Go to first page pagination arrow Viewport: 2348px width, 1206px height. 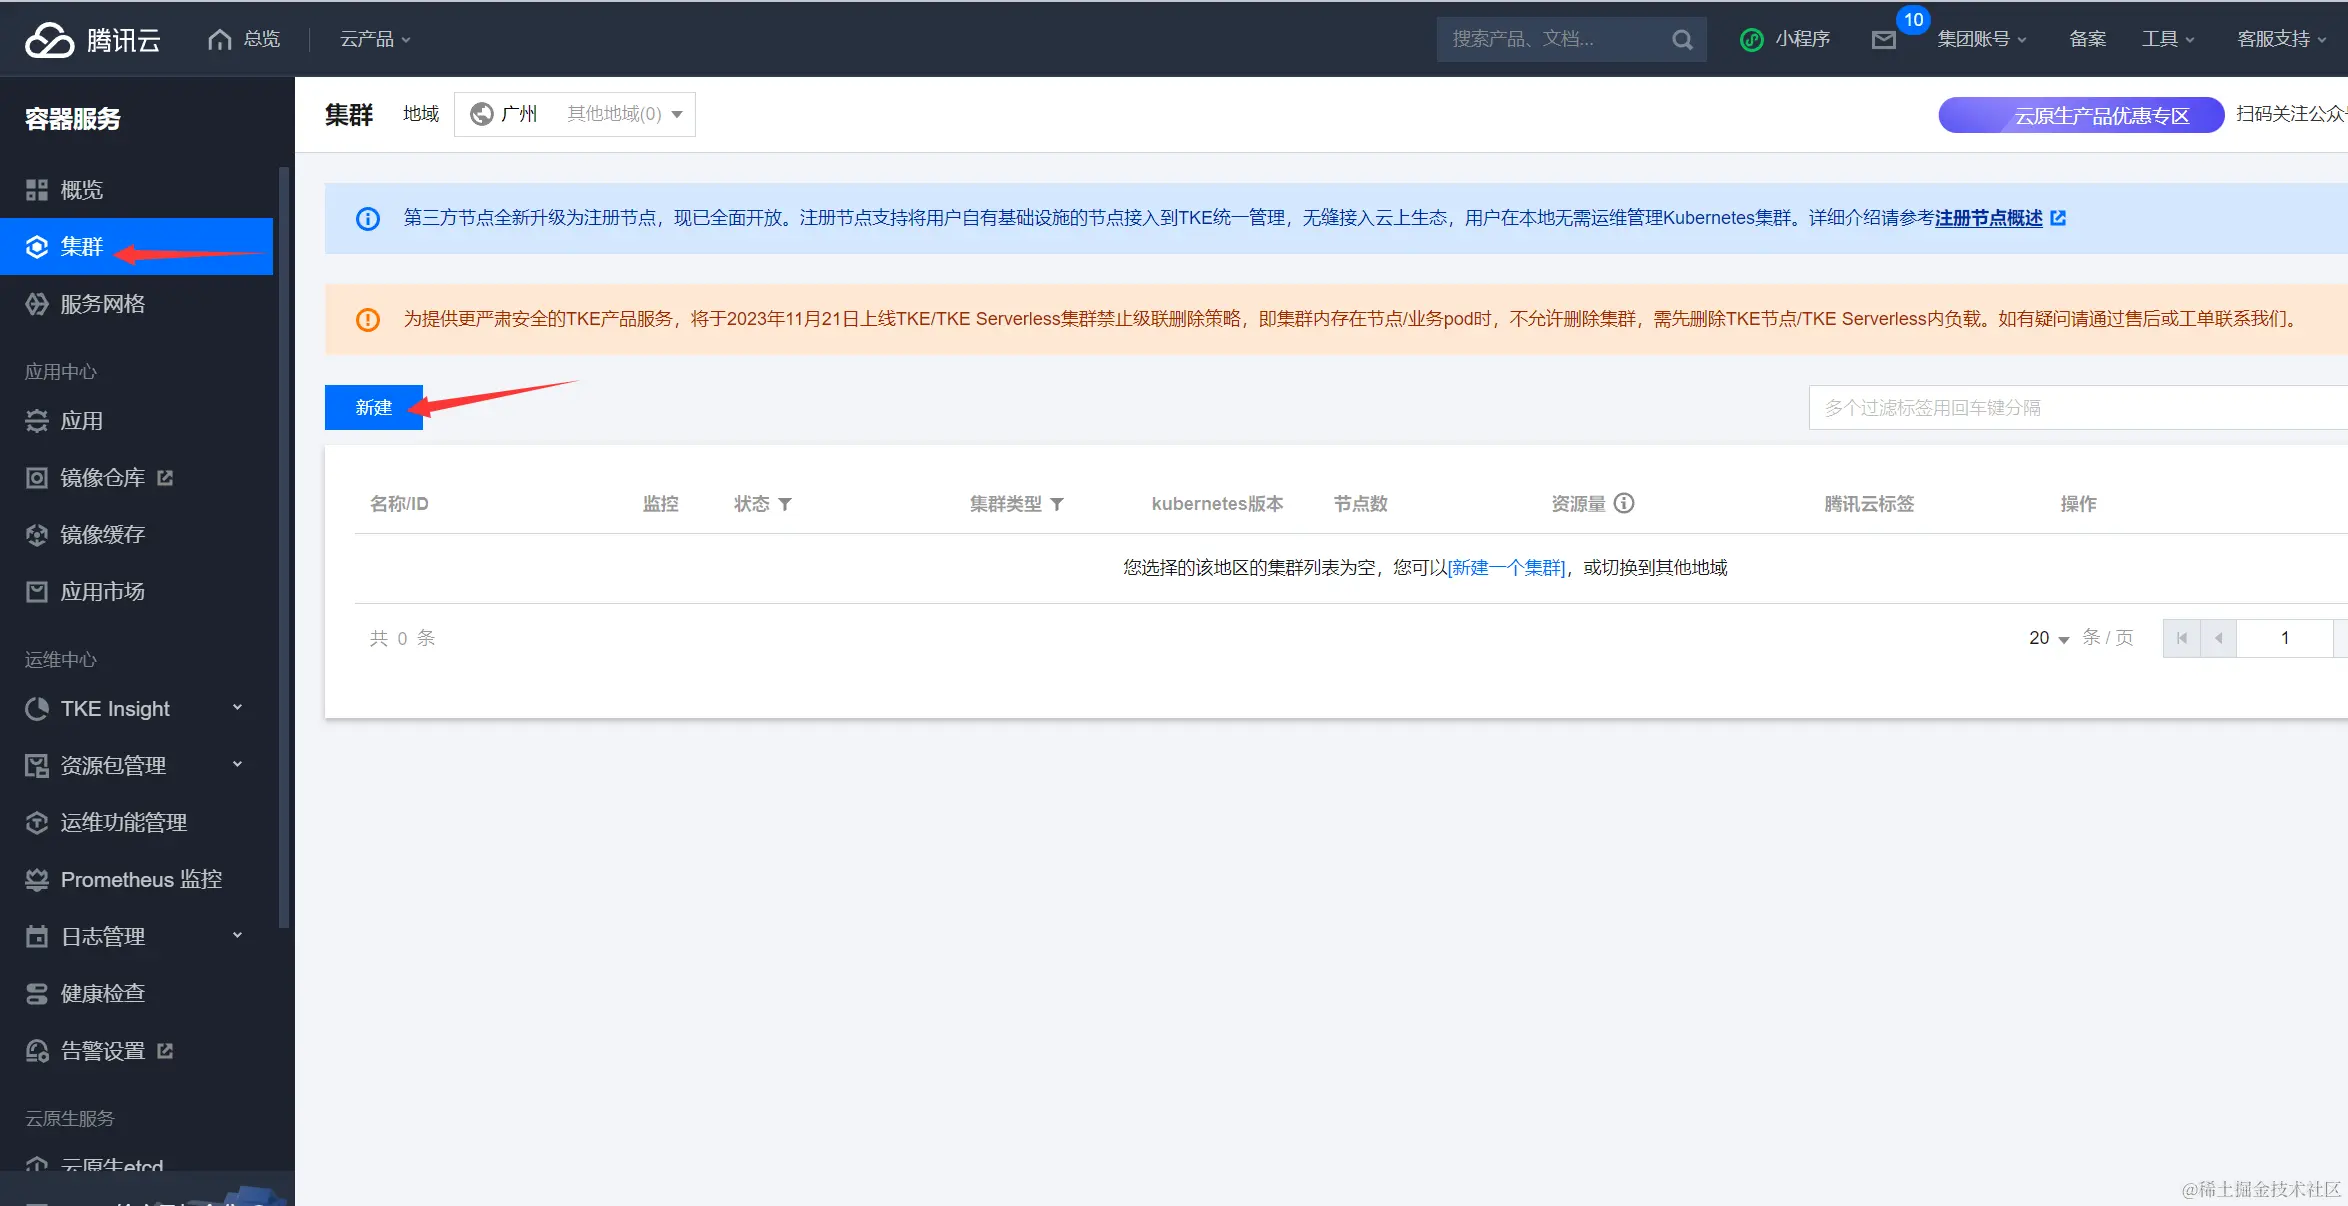(2181, 638)
